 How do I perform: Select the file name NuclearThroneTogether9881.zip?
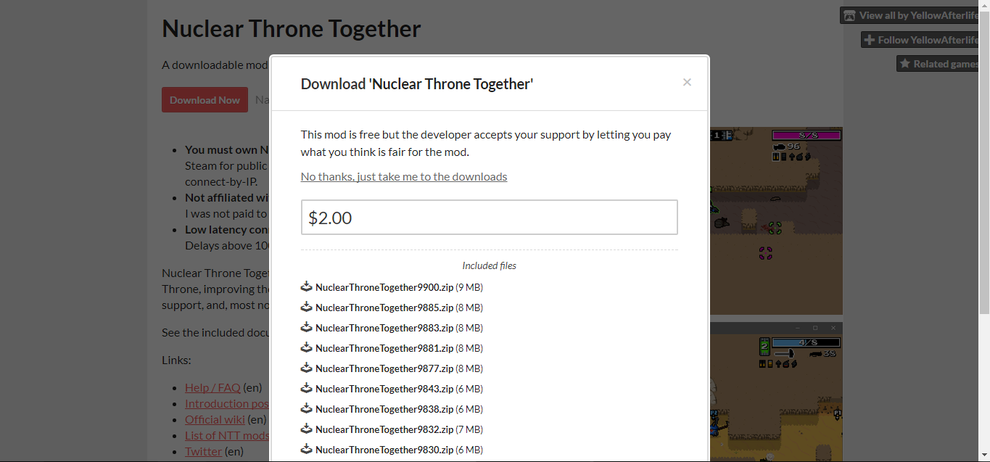click(x=384, y=348)
